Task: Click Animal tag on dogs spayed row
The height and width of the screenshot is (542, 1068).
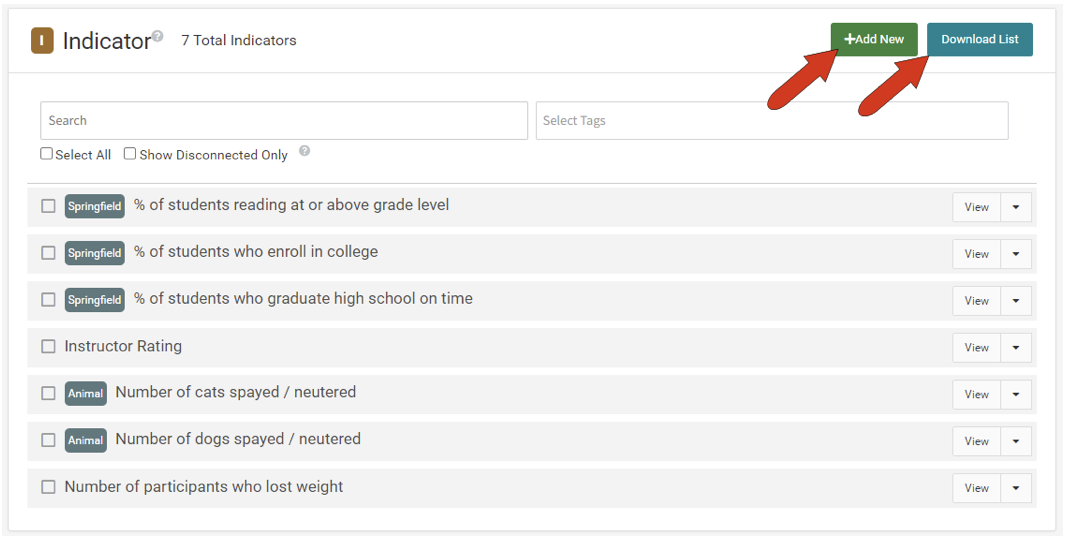Action: point(86,441)
